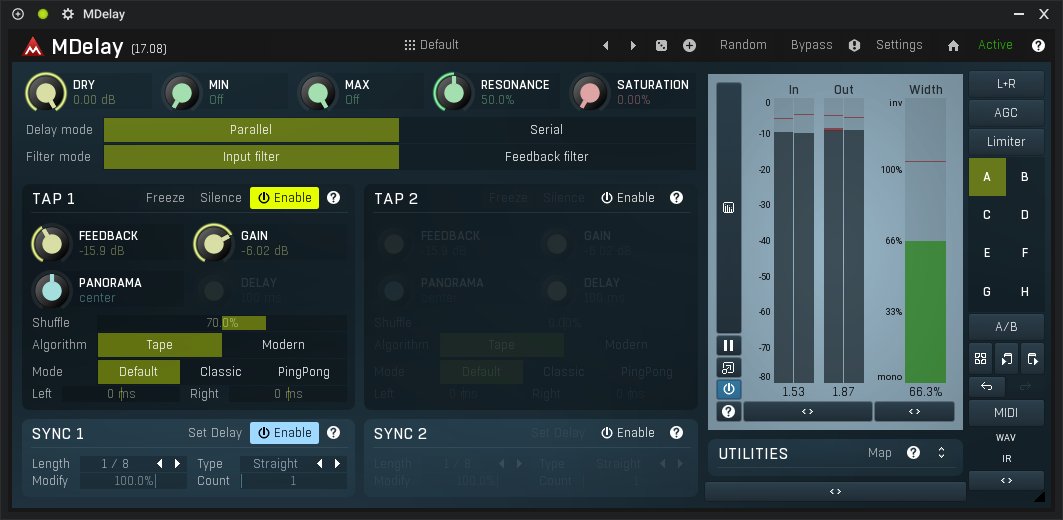The image size is (1063, 520).
Task: Toggle Tap 1 Enable button
Action: click(284, 198)
